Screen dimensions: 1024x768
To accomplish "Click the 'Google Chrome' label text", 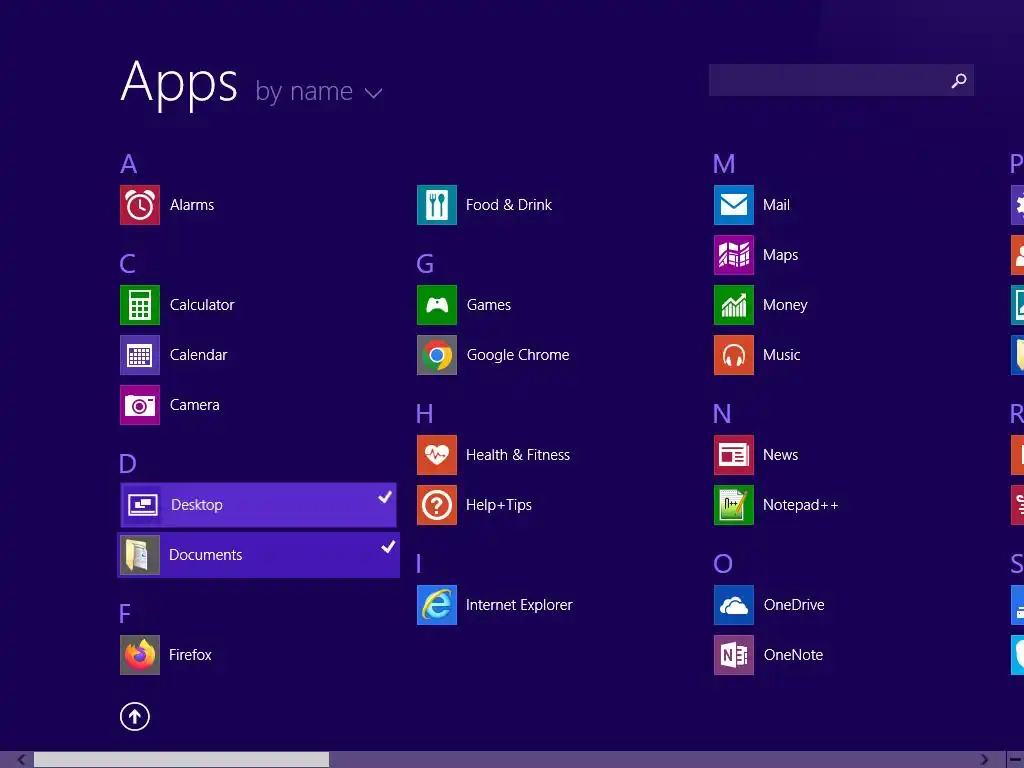I will [518, 355].
